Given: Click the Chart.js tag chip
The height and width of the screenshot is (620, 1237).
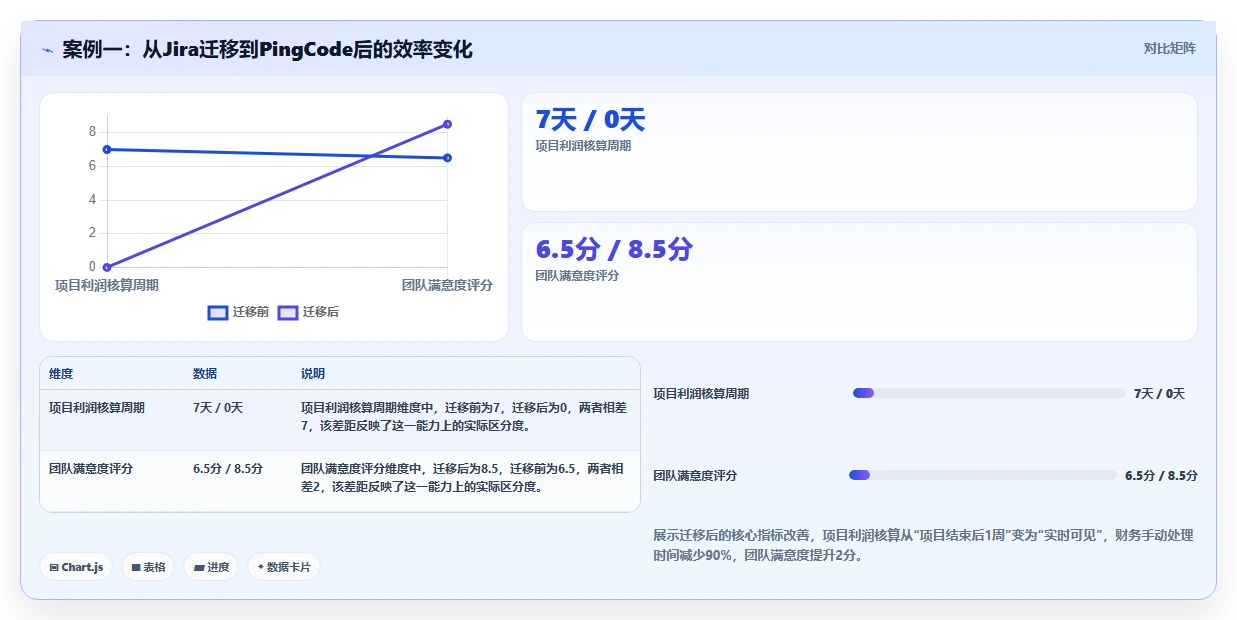Looking at the screenshot, I should point(76,567).
